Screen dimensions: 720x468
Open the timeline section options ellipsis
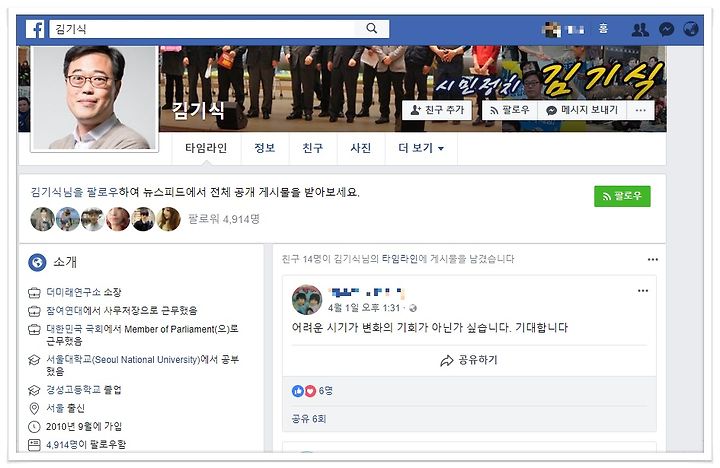coord(652,259)
